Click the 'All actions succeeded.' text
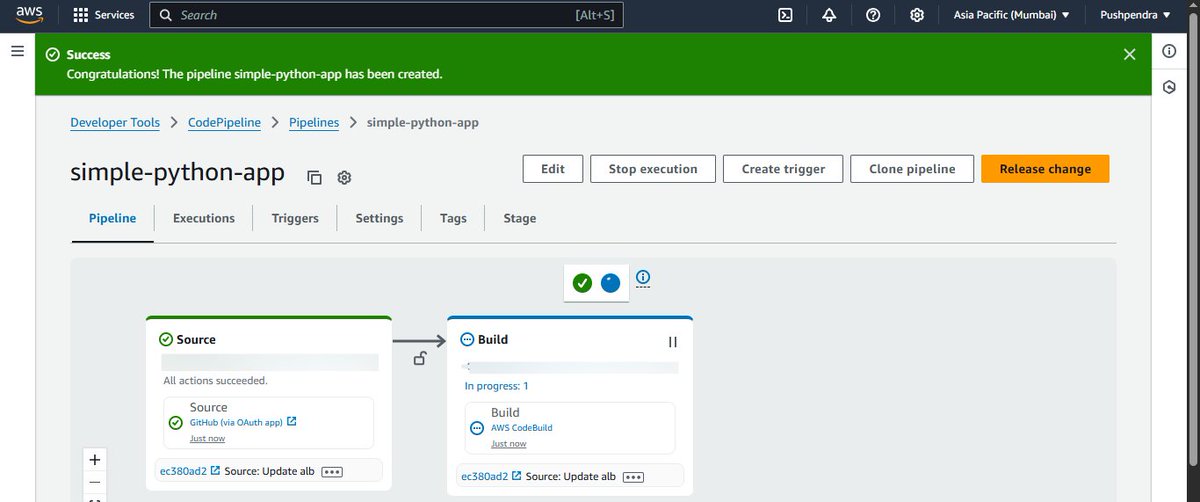1200x502 pixels. click(215, 381)
